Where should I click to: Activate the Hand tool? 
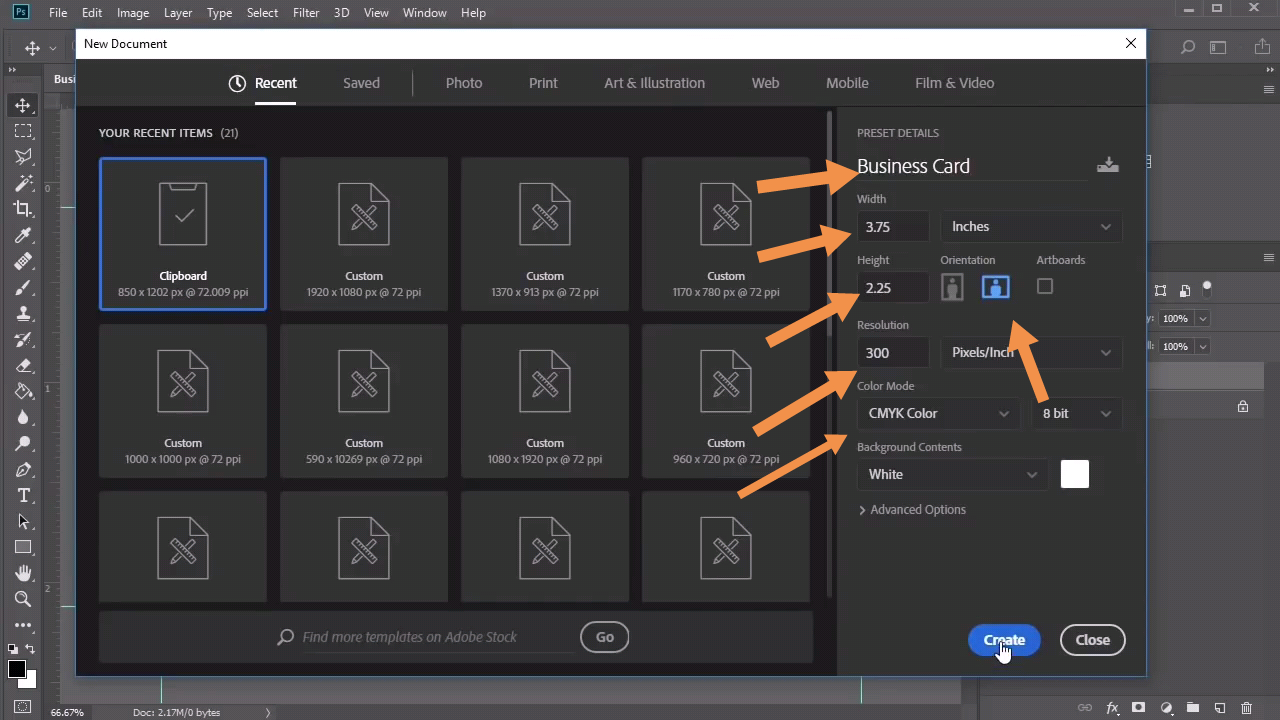(23, 574)
